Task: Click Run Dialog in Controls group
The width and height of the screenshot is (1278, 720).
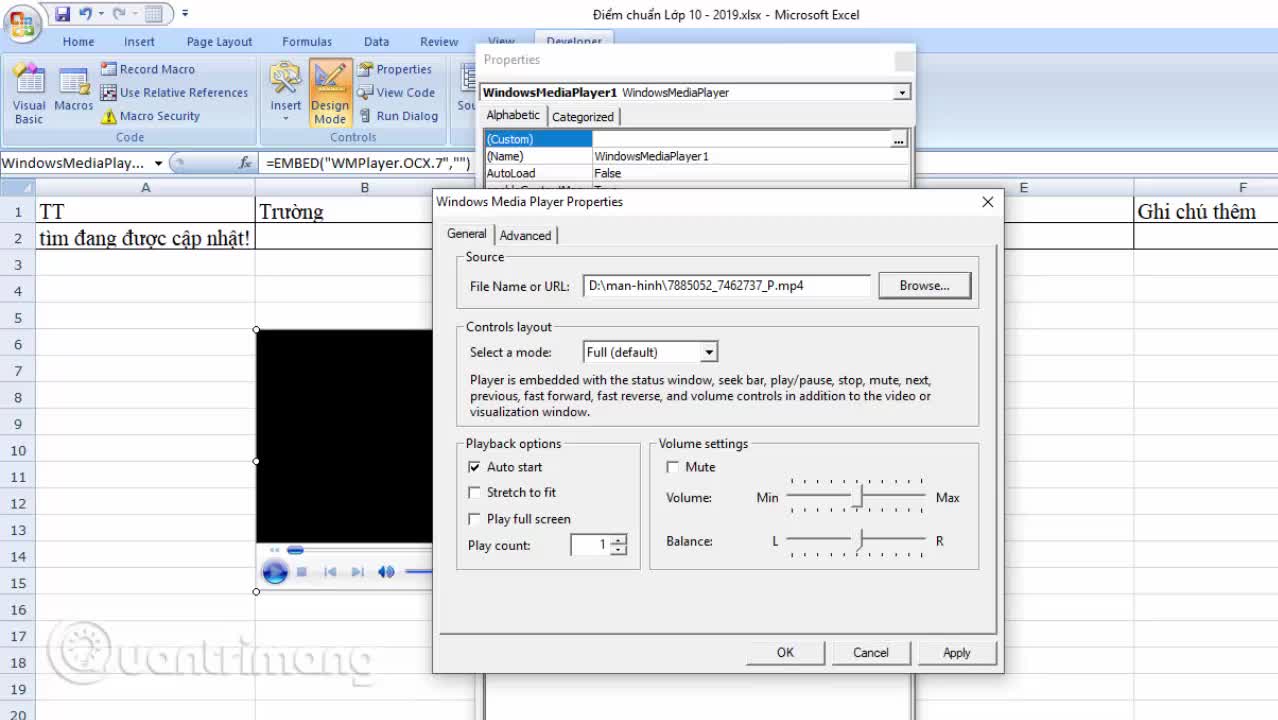Action: [x=398, y=116]
